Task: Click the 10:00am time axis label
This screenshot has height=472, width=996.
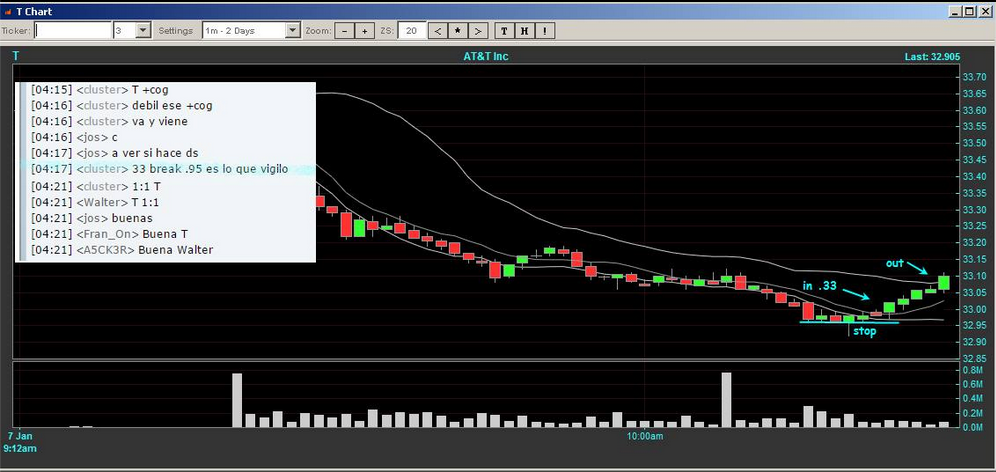Action: pos(644,436)
